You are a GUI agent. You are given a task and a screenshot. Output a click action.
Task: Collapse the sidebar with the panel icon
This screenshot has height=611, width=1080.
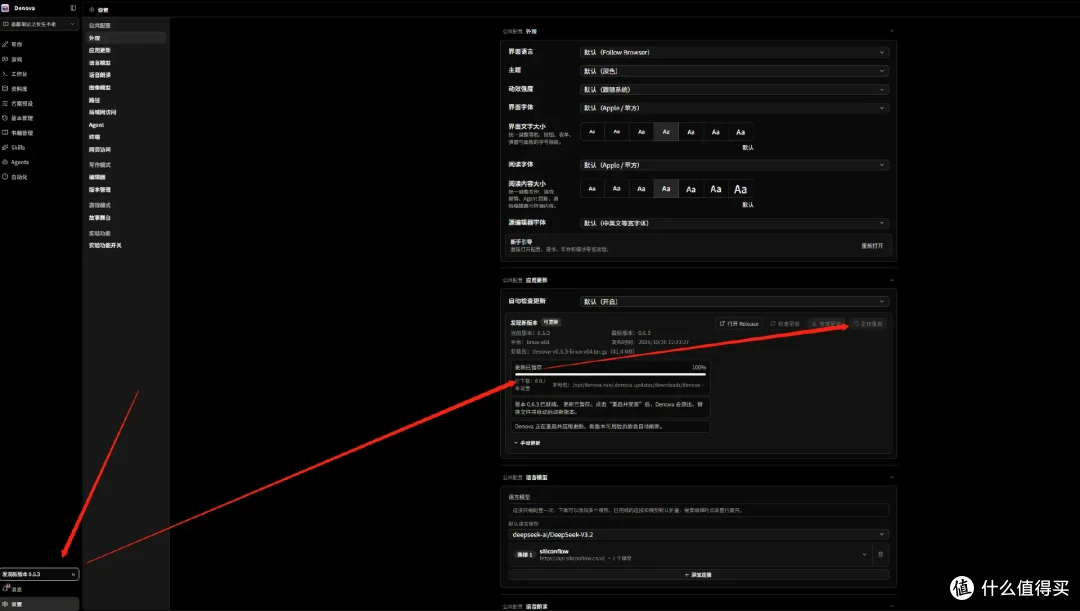pos(73,8)
